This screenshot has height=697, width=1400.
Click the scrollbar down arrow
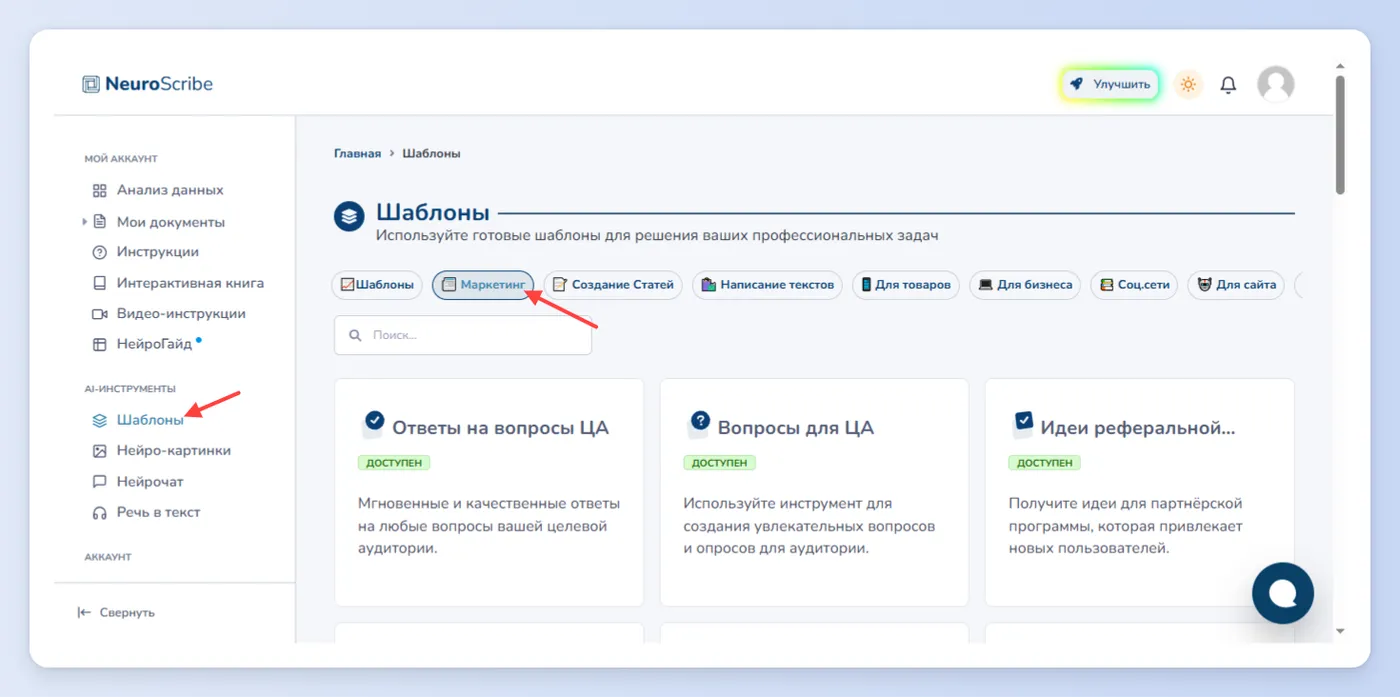[x=1340, y=632]
